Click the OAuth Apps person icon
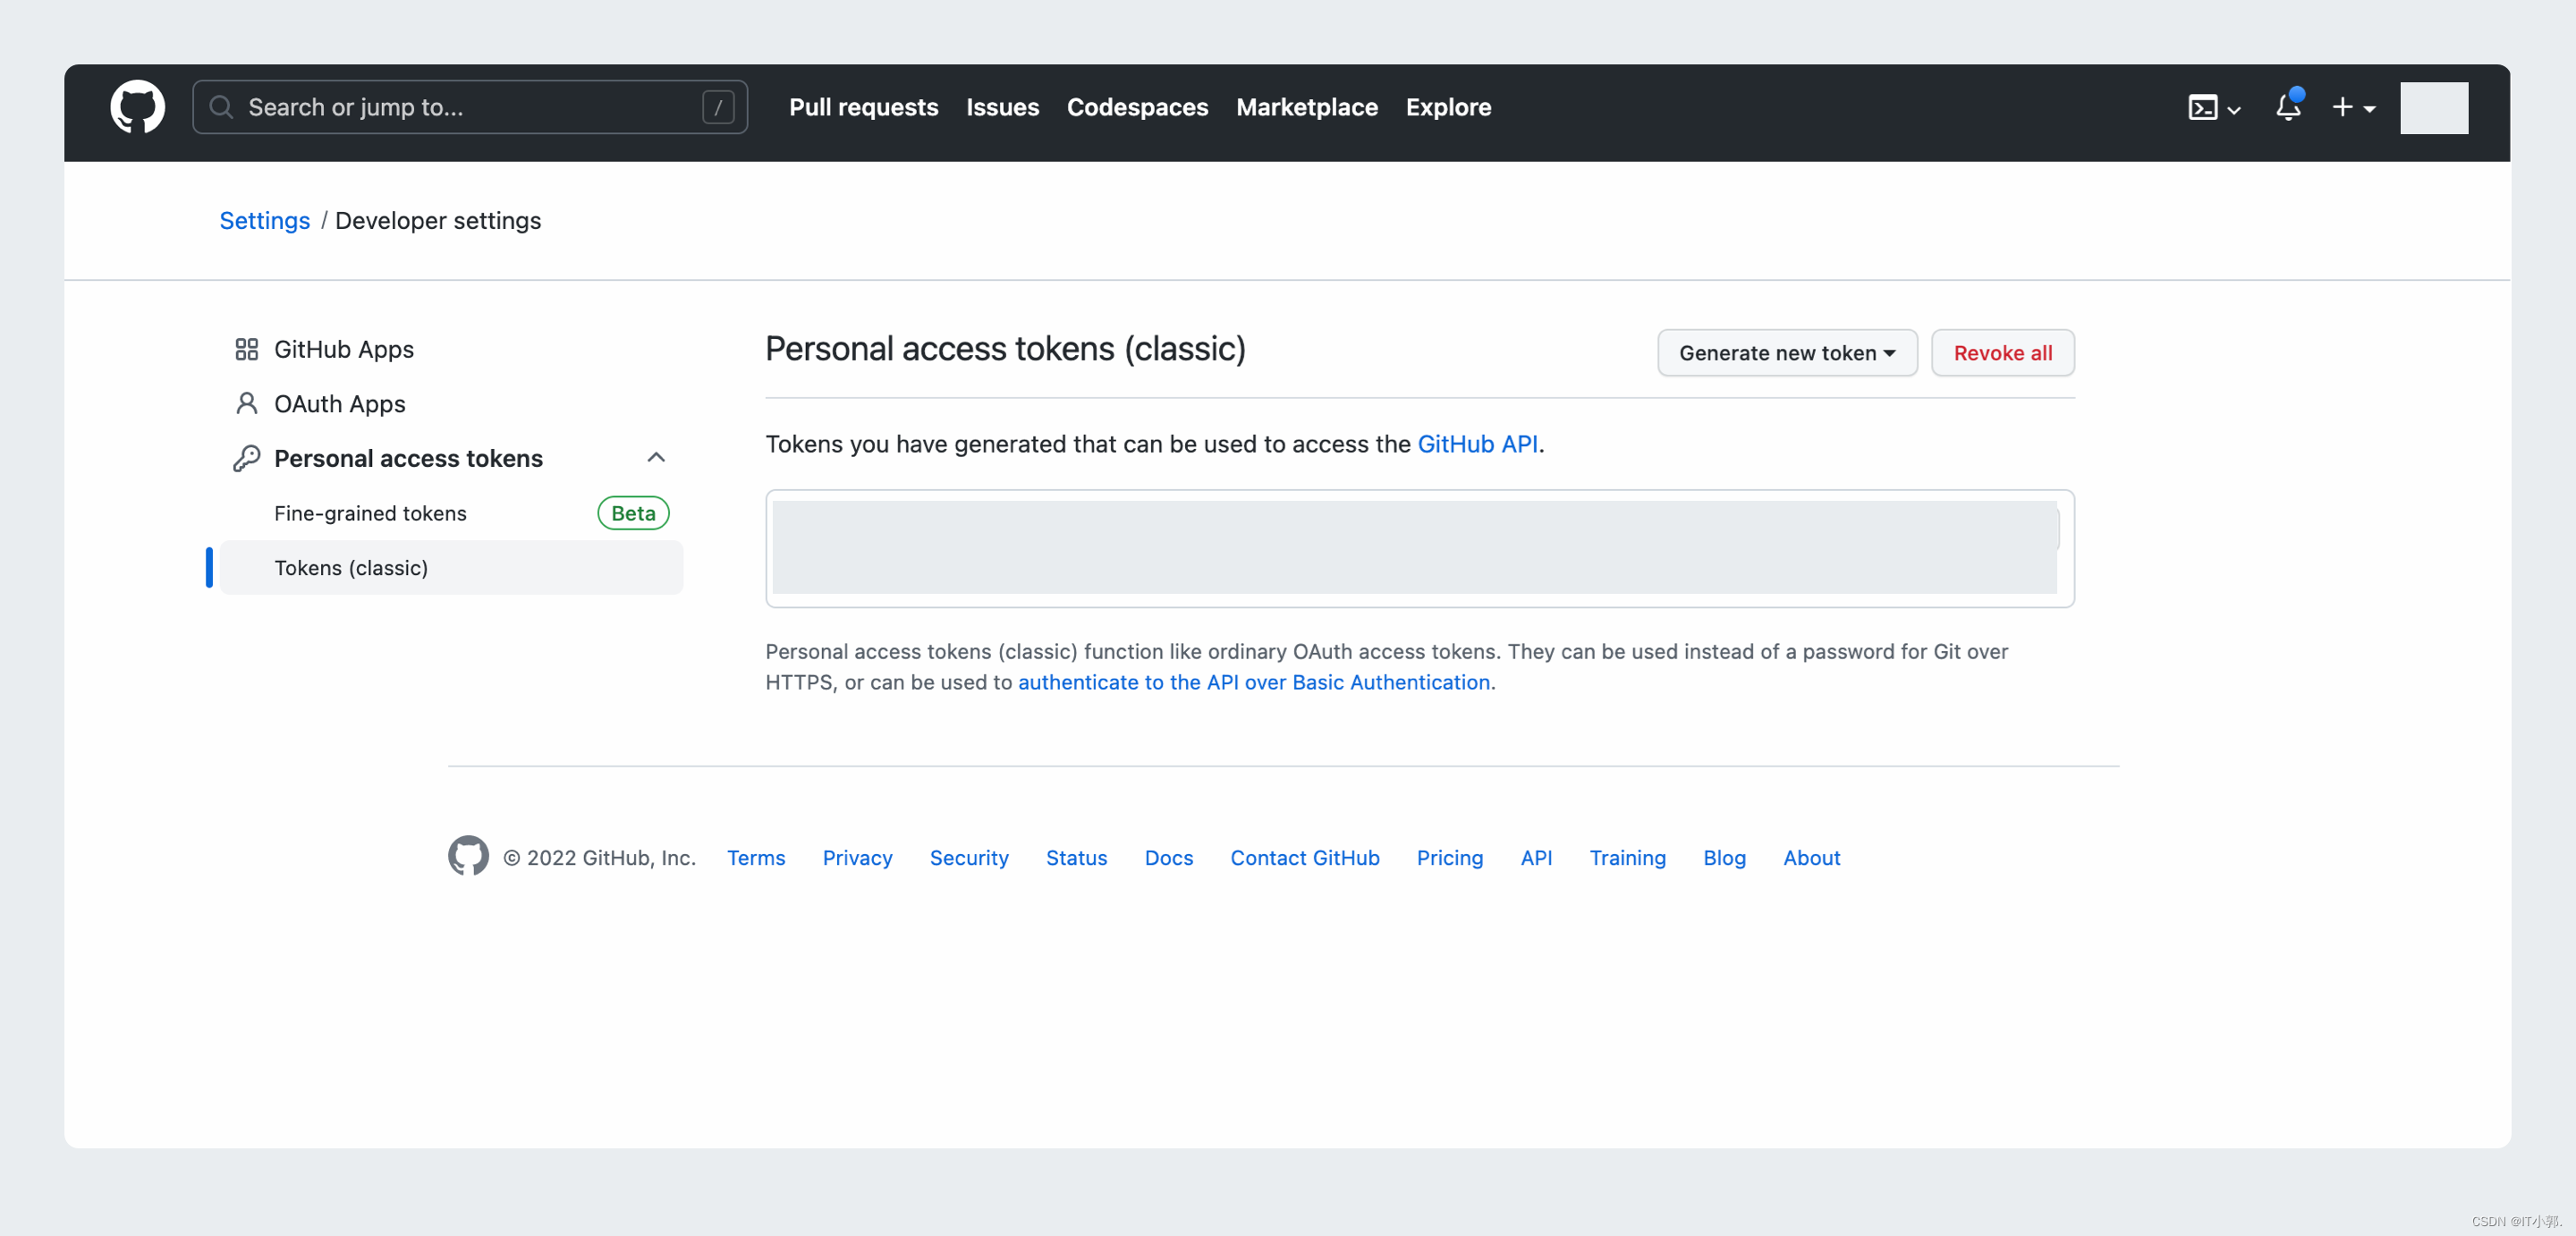 [246, 404]
